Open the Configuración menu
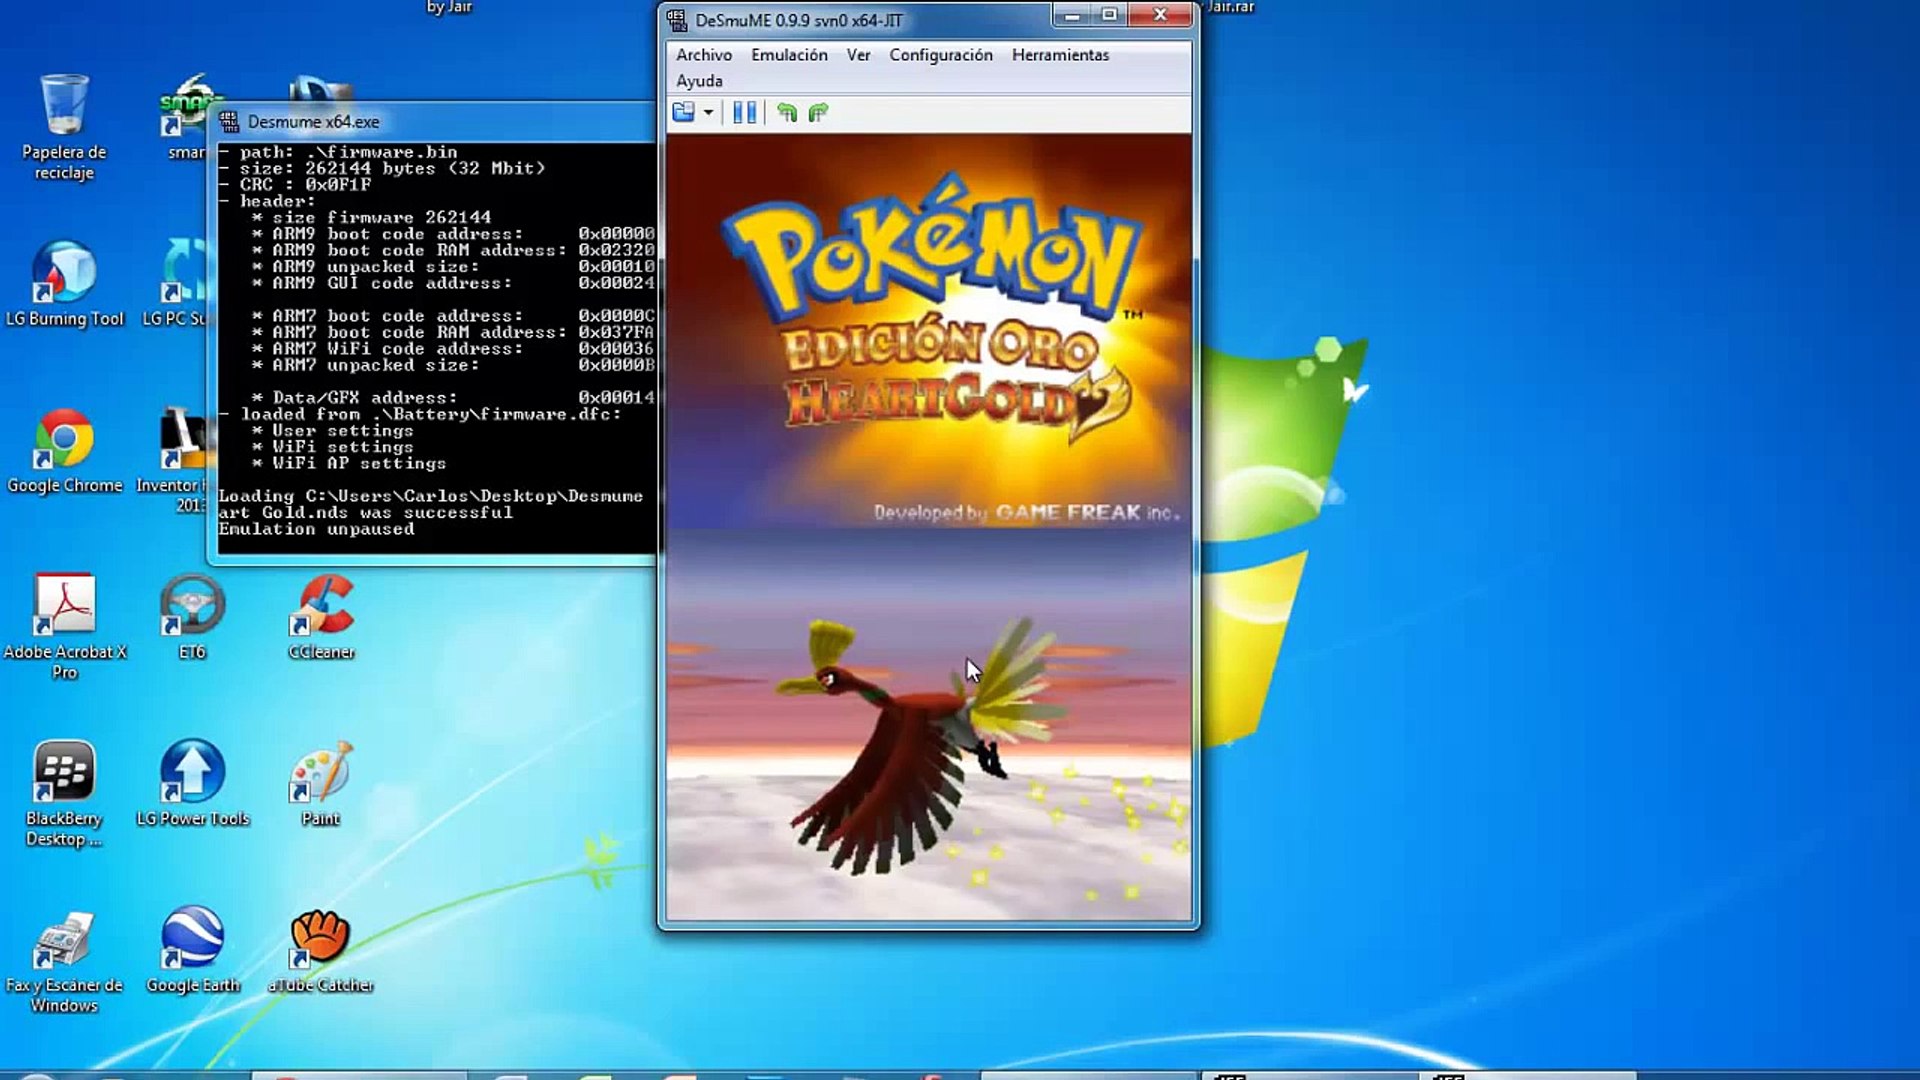Image resolution: width=1920 pixels, height=1080 pixels. tap(939, 55)
